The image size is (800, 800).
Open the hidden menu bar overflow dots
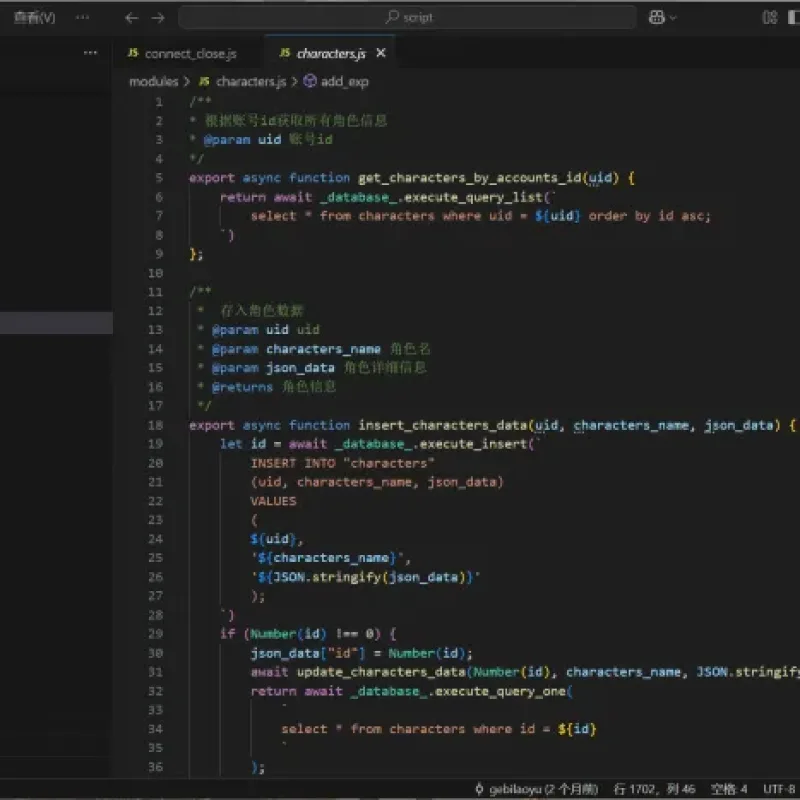(x=82, y=18)
